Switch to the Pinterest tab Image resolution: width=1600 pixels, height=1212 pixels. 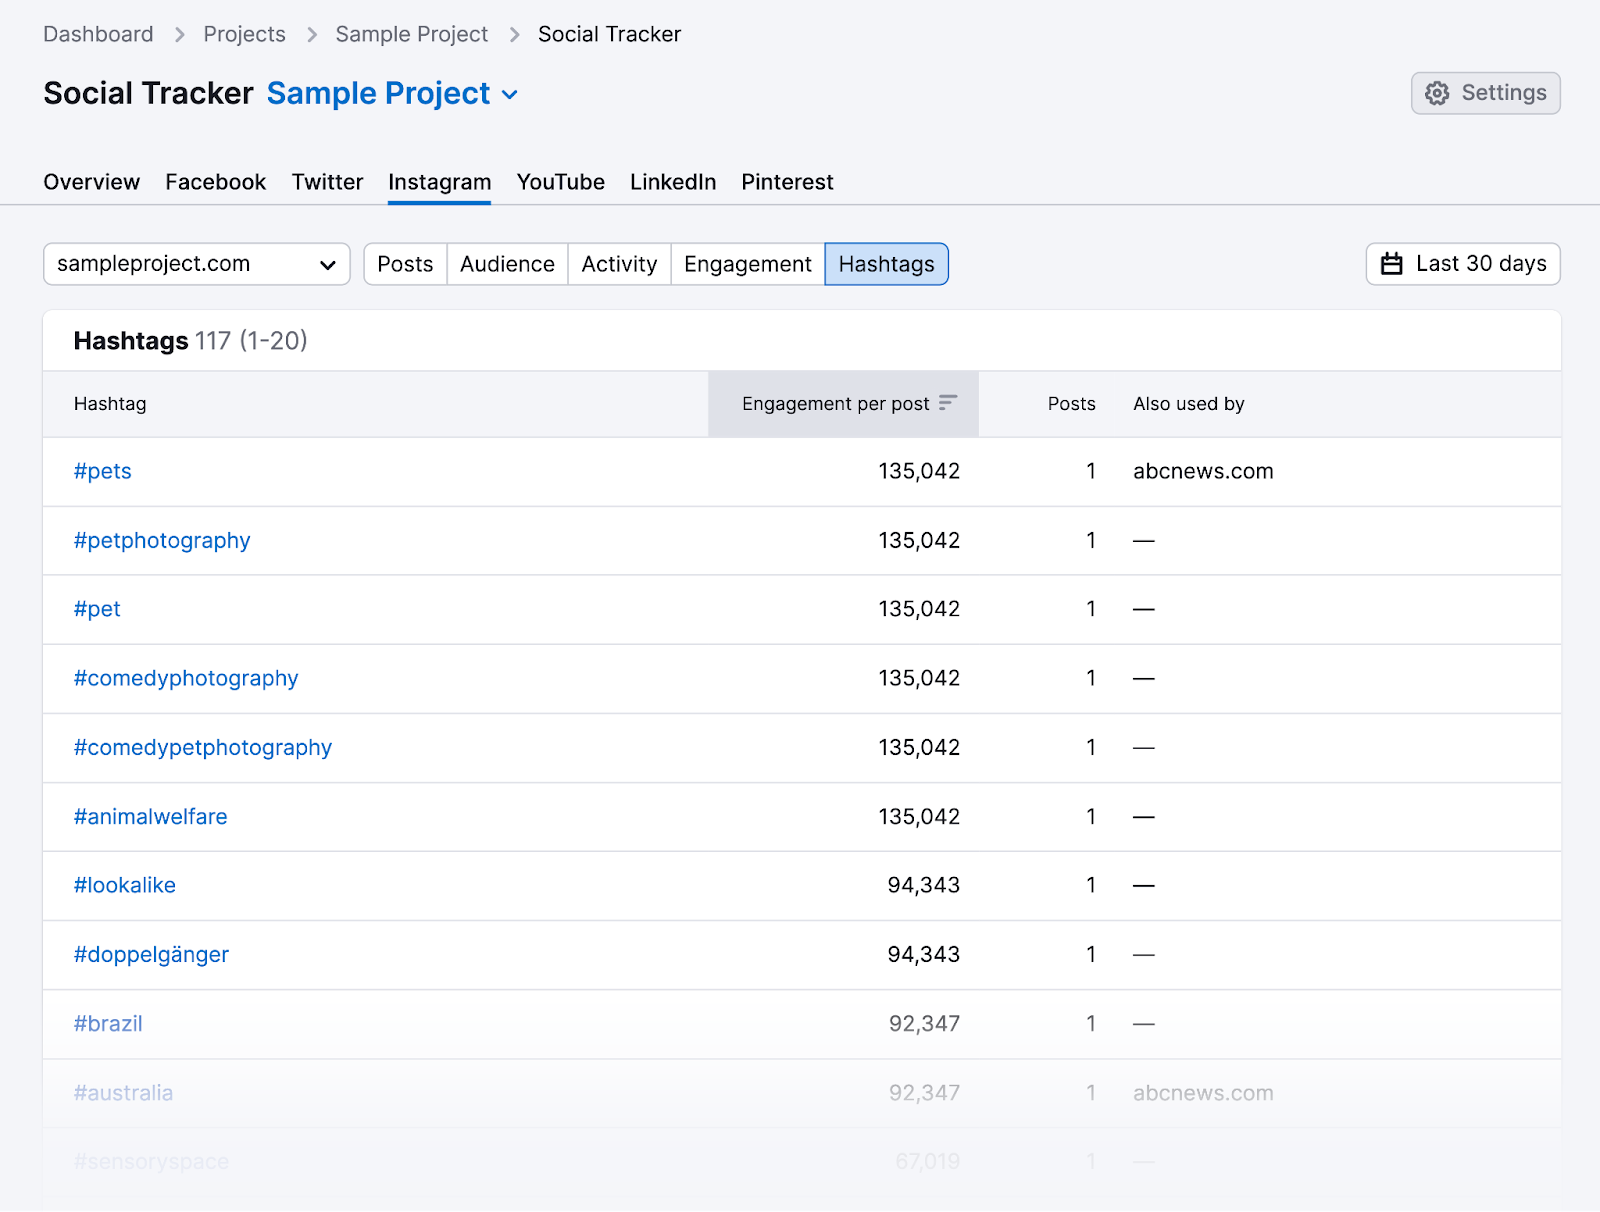(x=788, y=182)
